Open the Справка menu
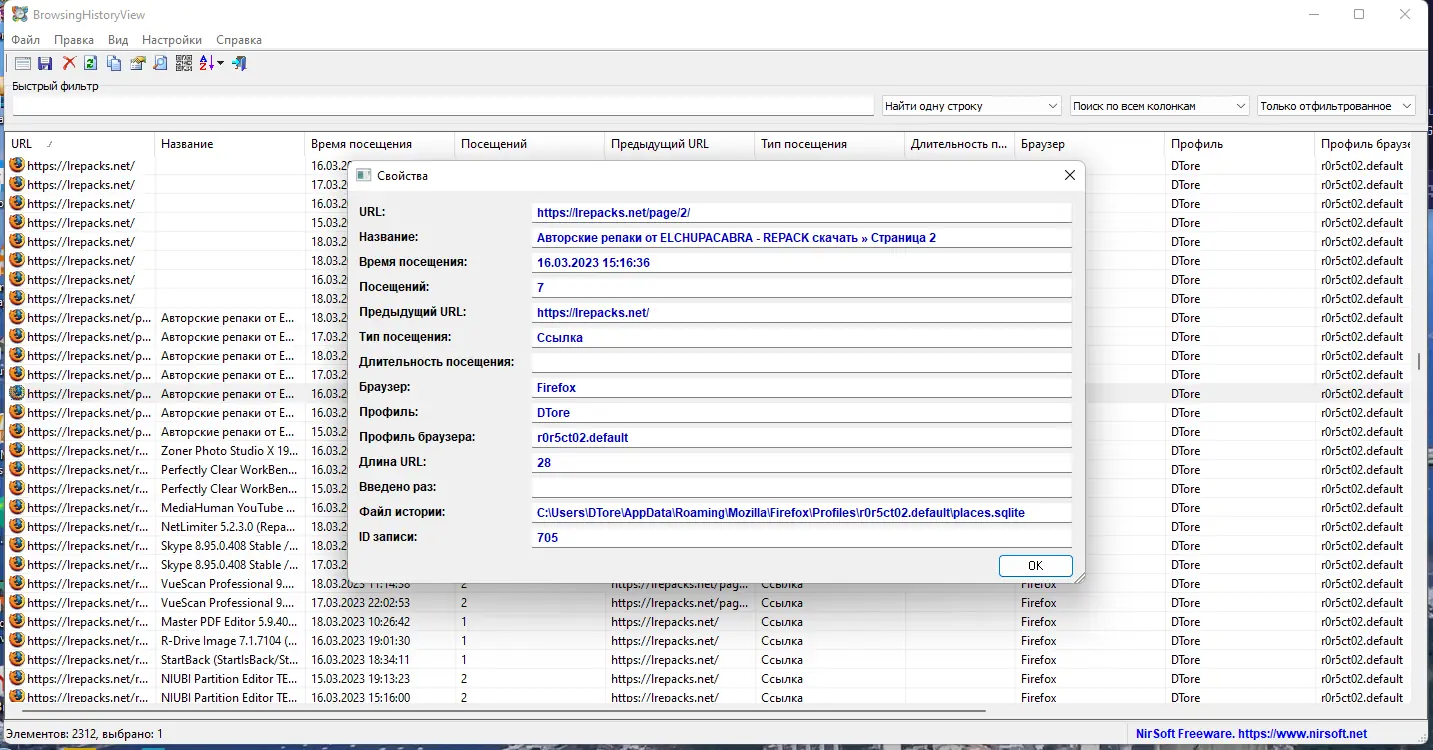1433x750 pixels. [239, 40]
